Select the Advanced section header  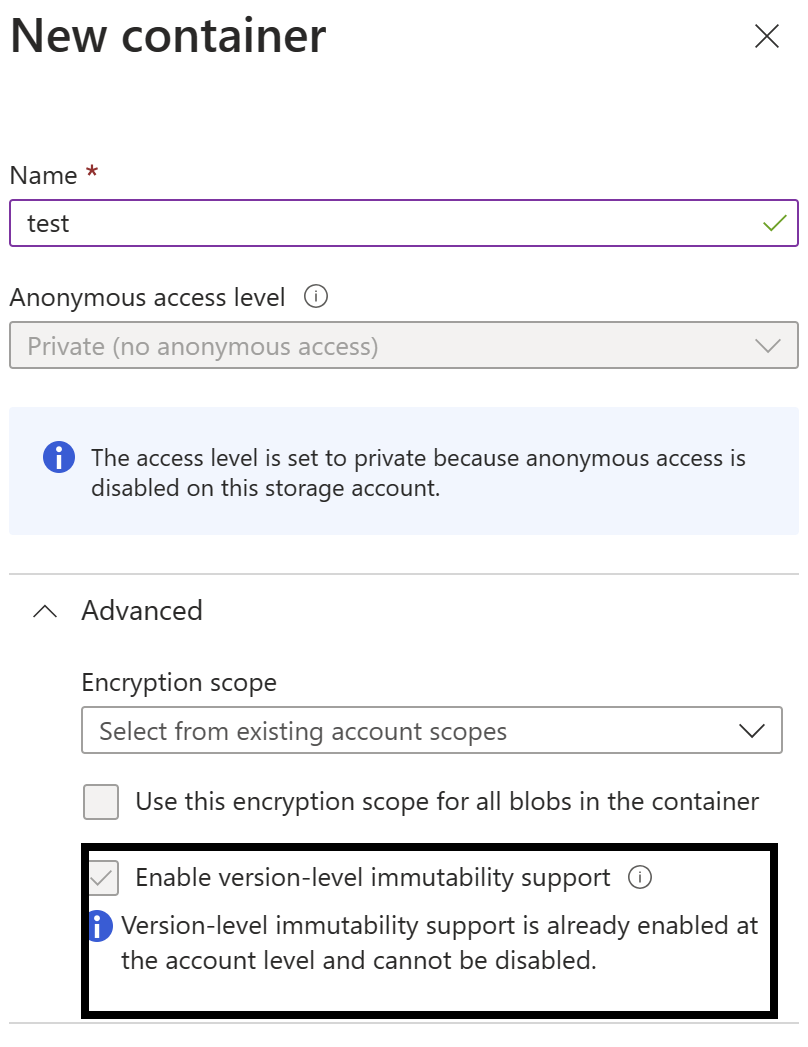(142, 610)
